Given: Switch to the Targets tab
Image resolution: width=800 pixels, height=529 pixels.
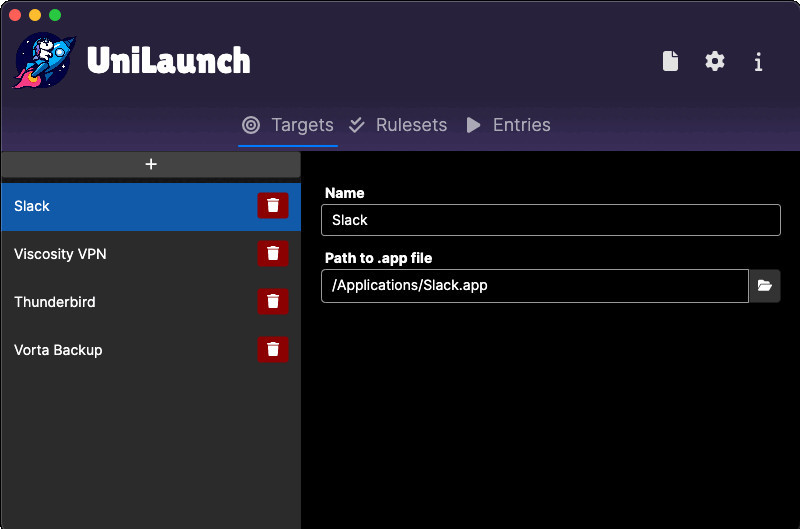Looking at the screenshot, I should tap(288, 125).
